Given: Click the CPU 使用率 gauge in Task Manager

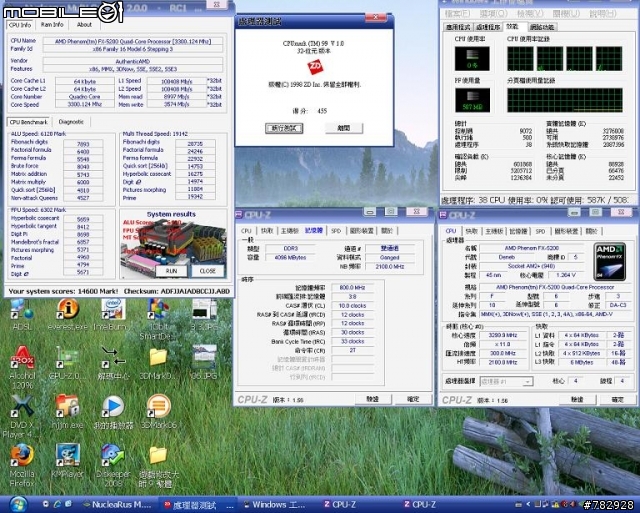Looking at the screenshot, I should (472, 58).
